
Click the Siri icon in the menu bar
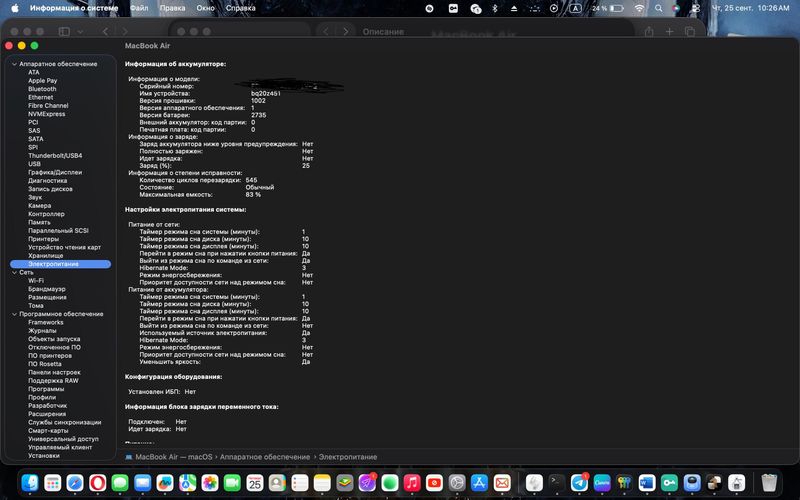[676, 8]
